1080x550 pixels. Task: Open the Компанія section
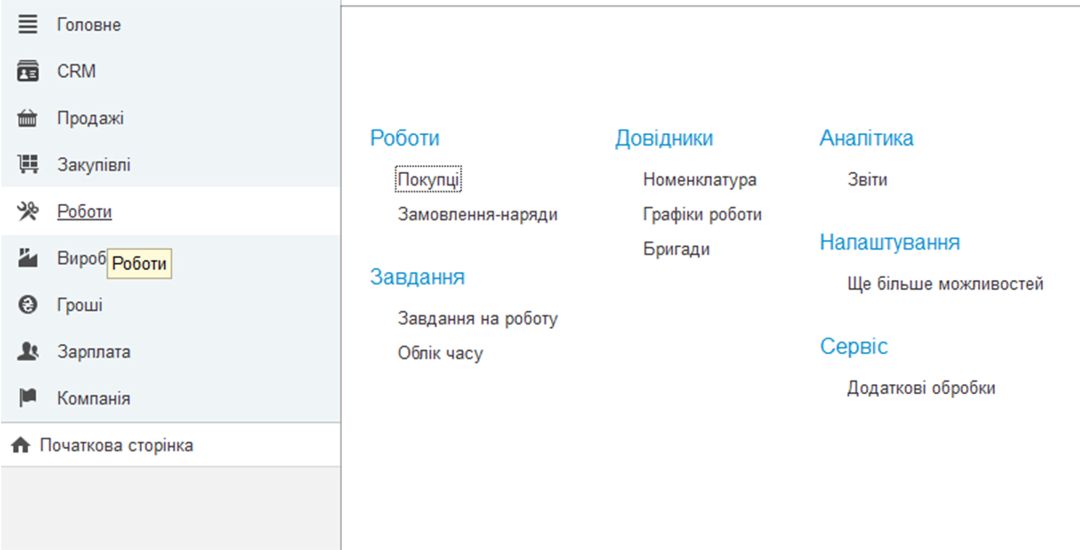(x=94, y=399)
